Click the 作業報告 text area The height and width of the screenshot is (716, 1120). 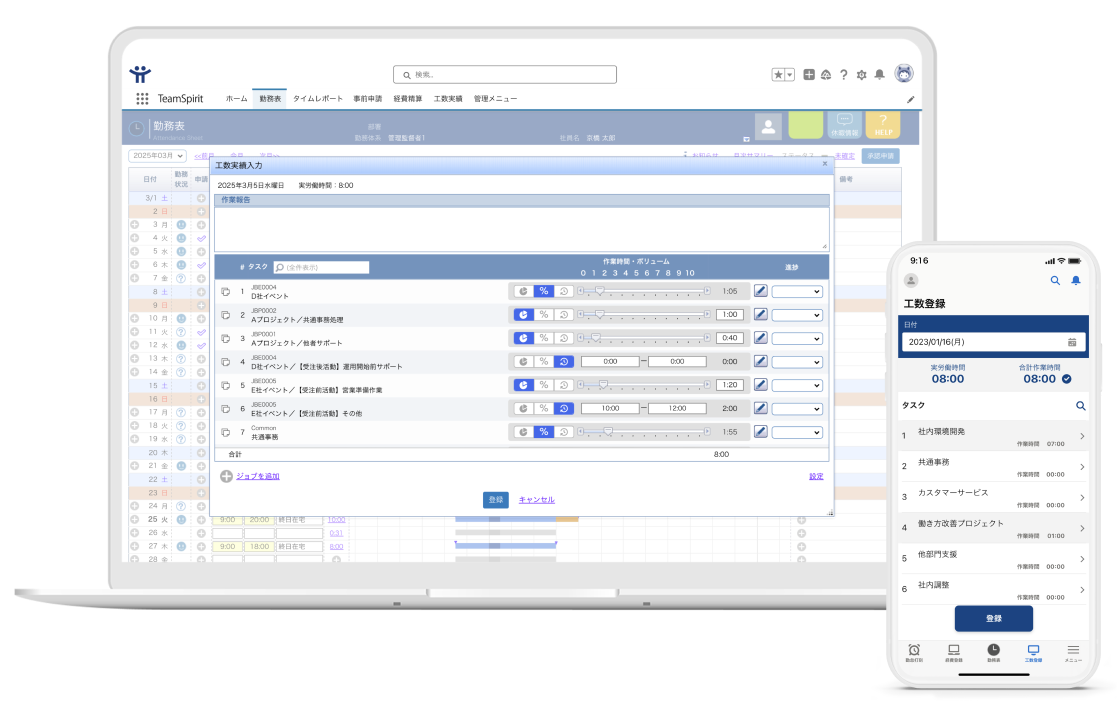[520, 228]
